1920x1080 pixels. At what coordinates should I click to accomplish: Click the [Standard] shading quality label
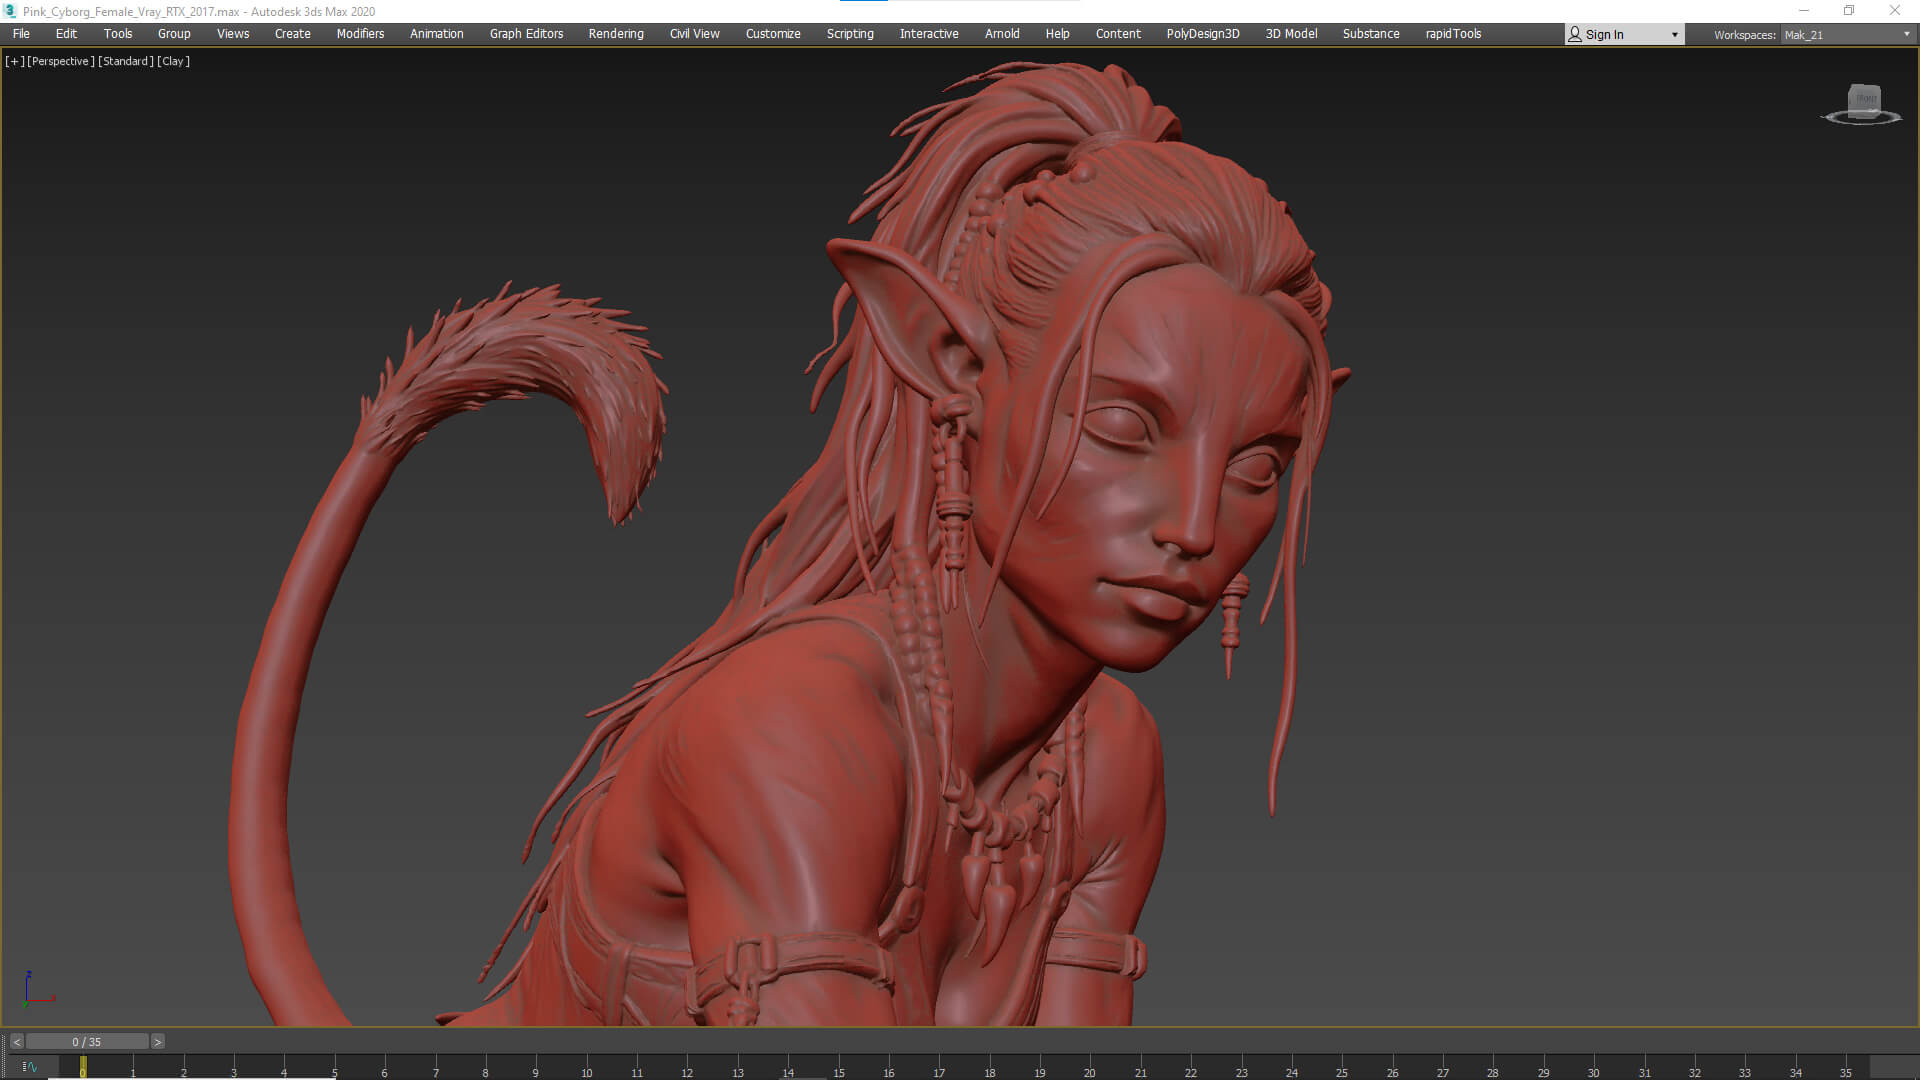click(126, 61)
